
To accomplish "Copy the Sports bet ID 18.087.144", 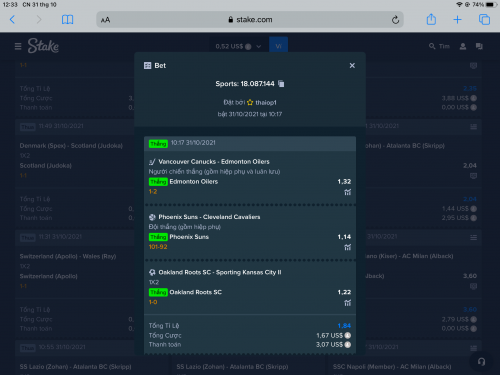I will [x=281, y=84].
